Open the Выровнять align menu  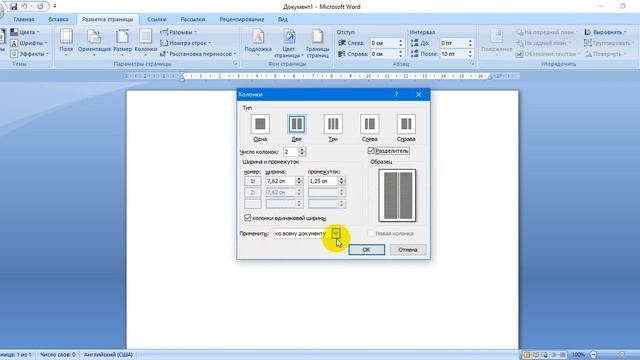pos(605,32)
